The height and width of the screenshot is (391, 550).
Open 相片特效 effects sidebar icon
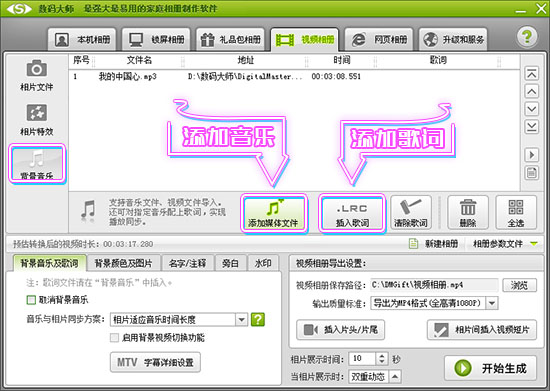click(x=37, y=120)
